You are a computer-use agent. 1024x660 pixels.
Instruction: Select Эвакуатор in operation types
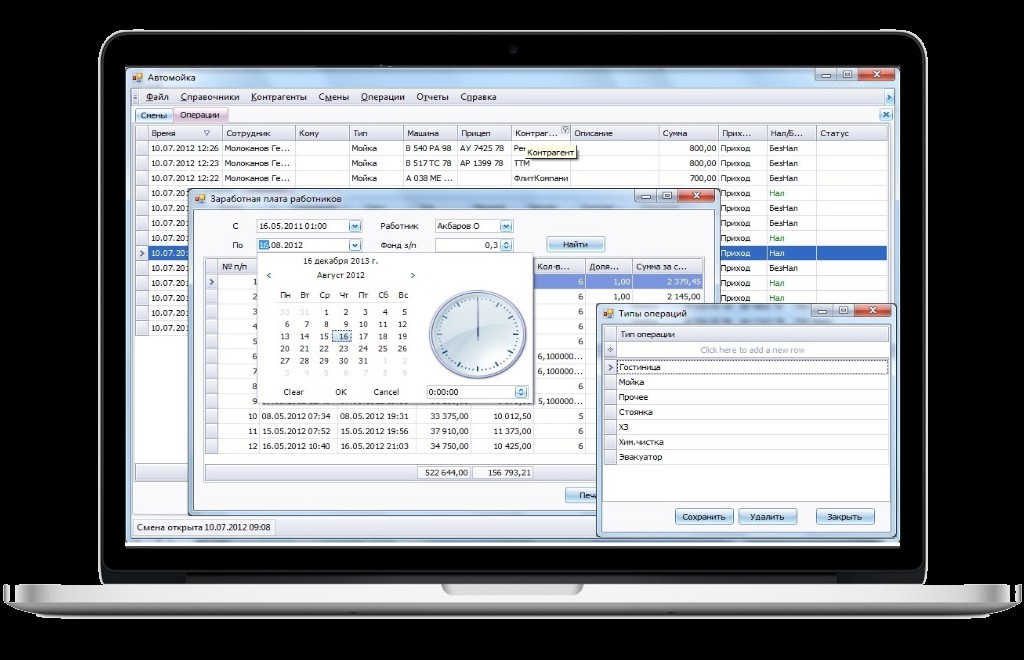752,457
